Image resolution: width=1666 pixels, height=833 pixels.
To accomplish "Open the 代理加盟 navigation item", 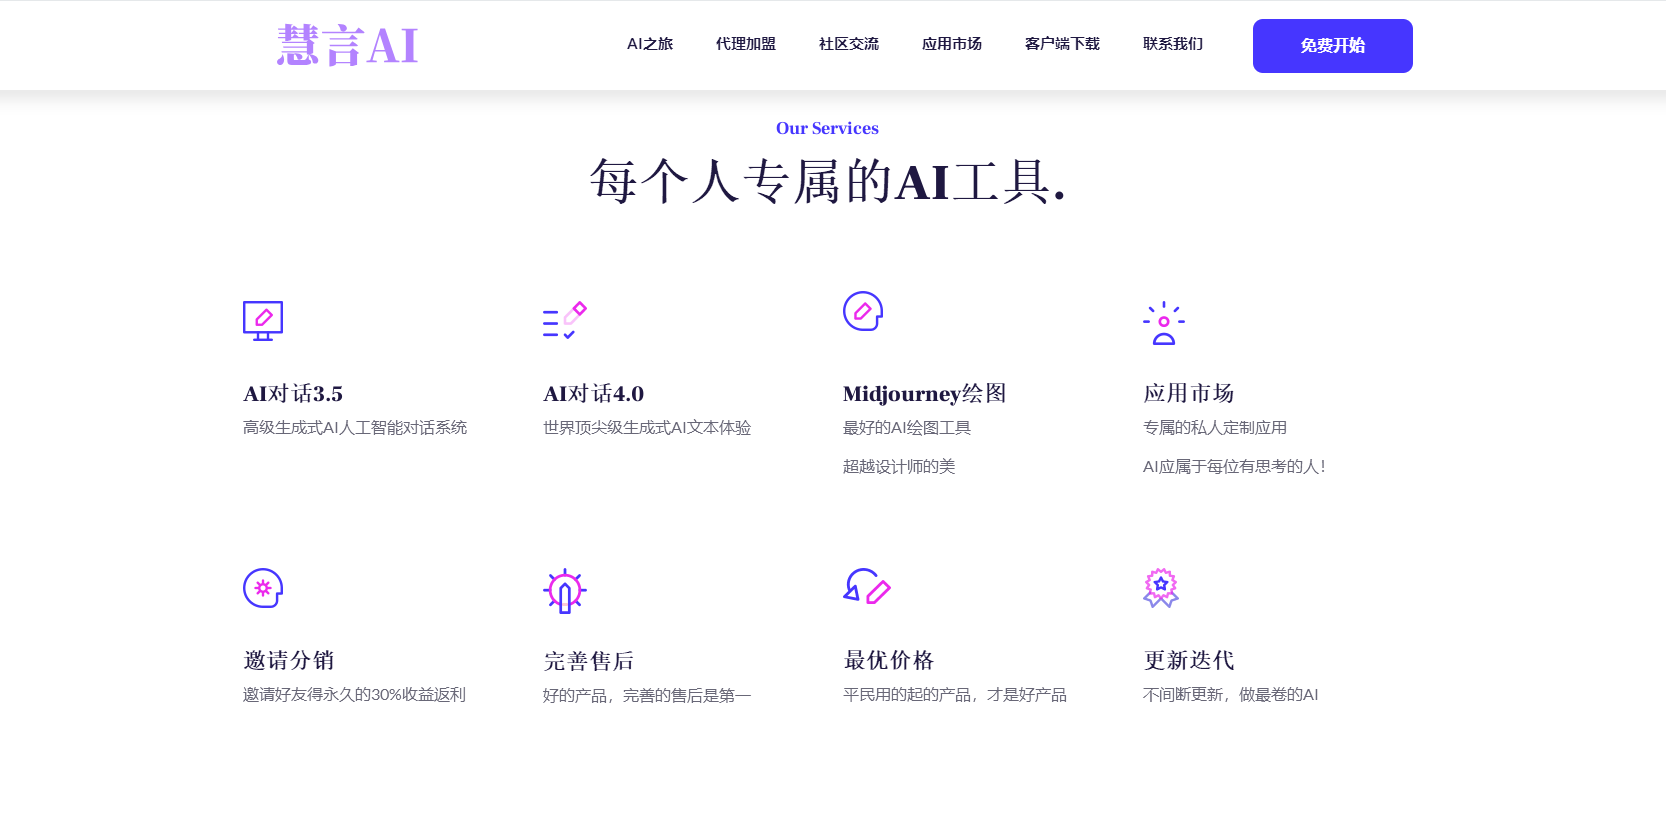I will point(746,44).
